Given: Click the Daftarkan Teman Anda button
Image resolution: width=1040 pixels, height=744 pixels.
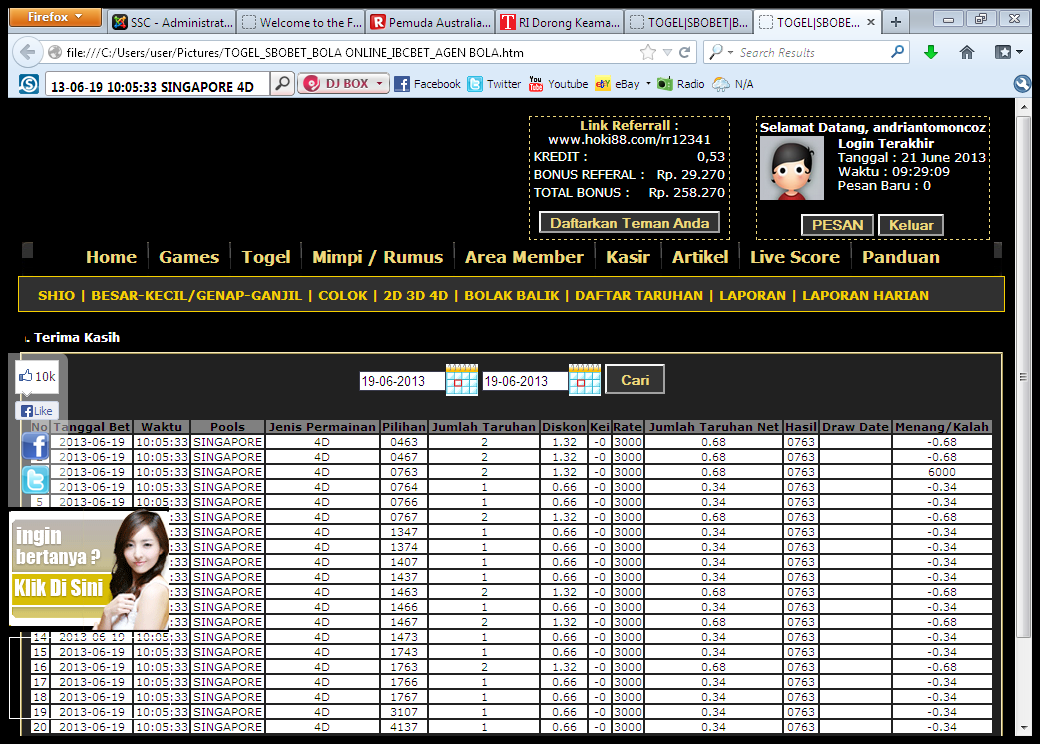Looking at the screenshot, I should click(628, 223).
